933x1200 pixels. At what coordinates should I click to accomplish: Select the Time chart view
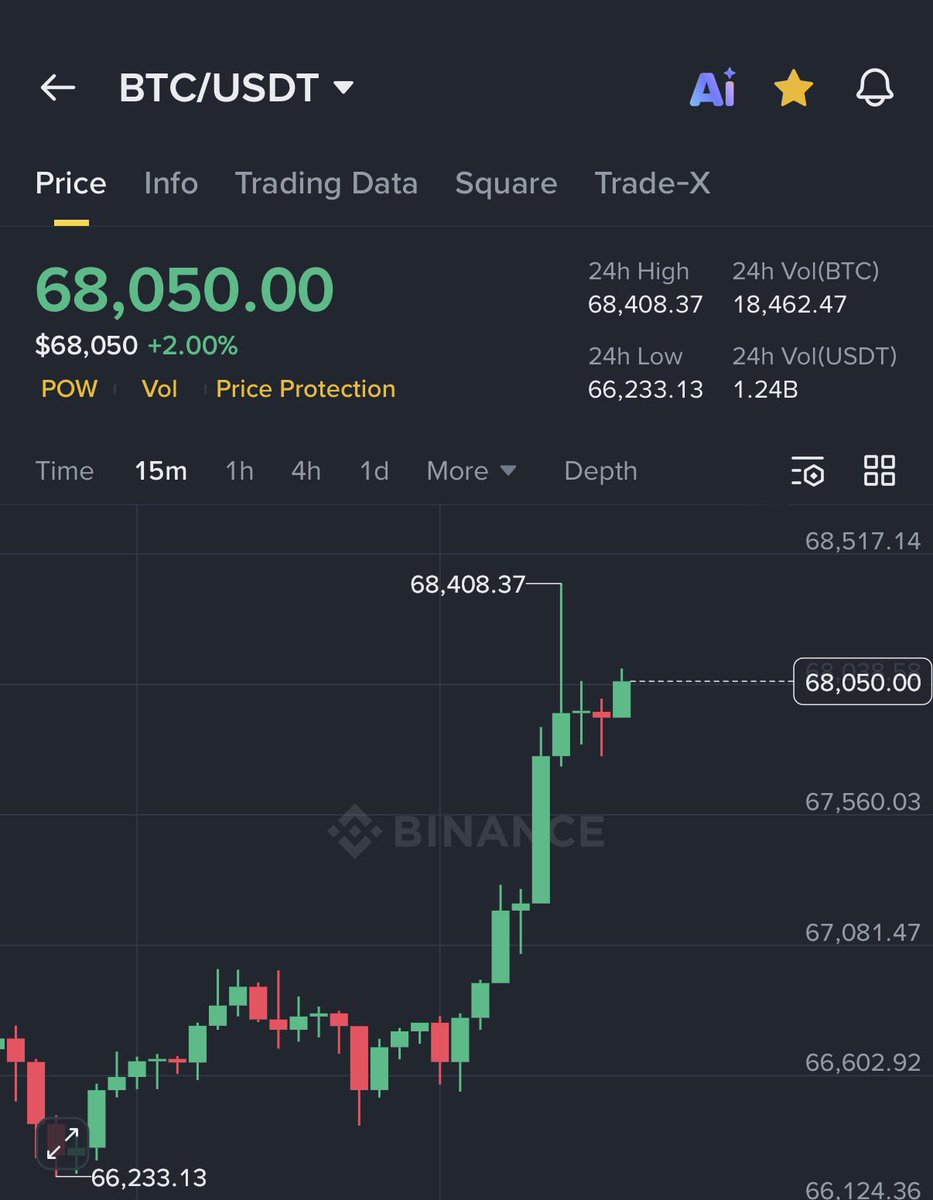[x=65, y=471]
